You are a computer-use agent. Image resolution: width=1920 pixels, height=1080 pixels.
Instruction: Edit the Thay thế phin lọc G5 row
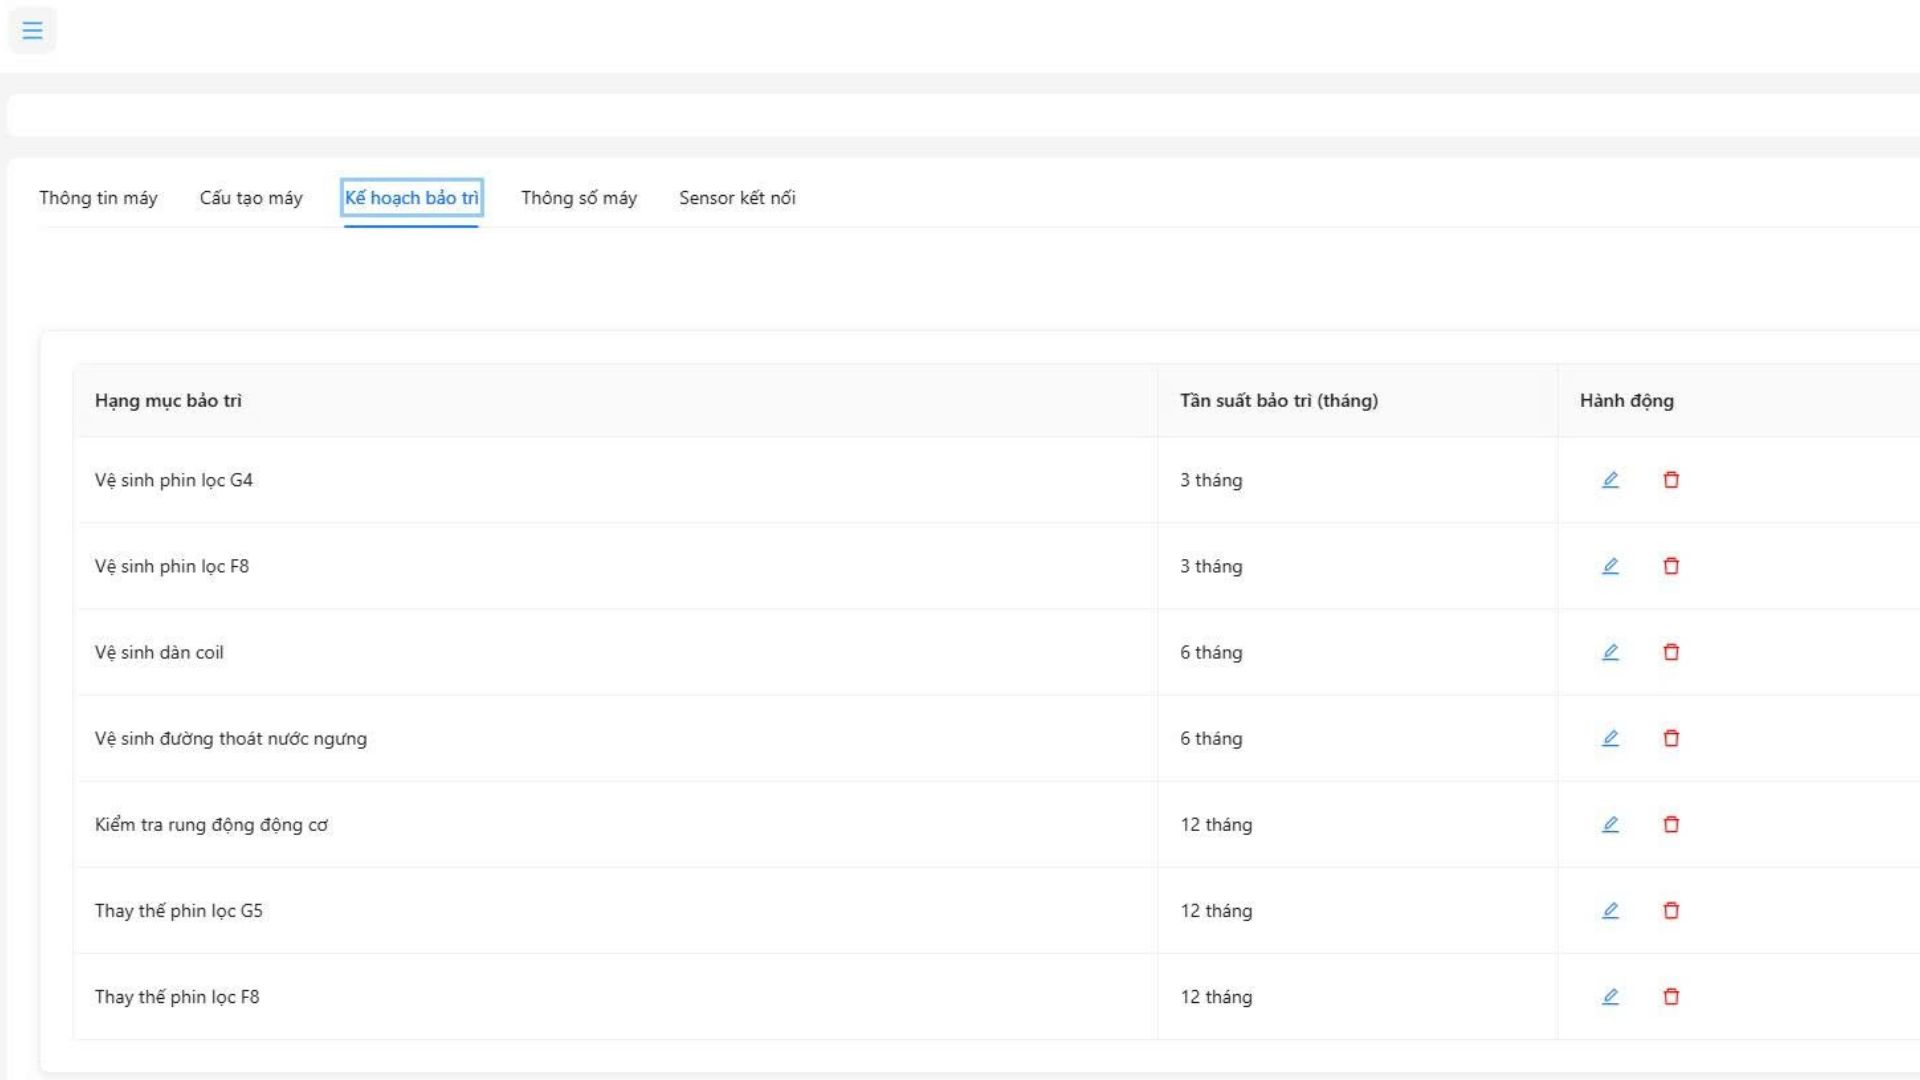pos(1610,910)
